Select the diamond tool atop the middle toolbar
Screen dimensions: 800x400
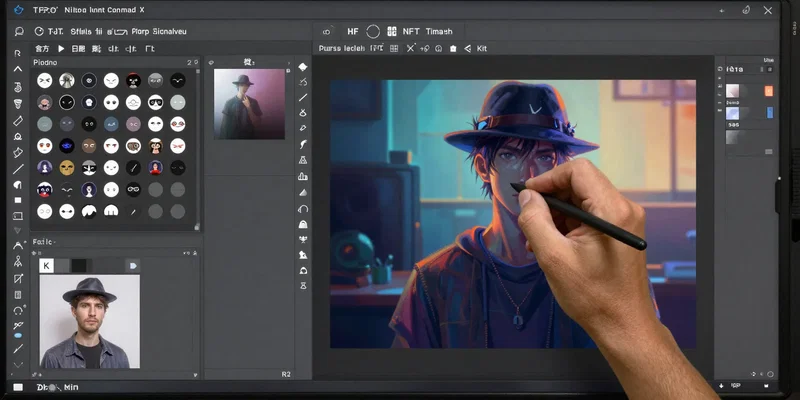303,67
